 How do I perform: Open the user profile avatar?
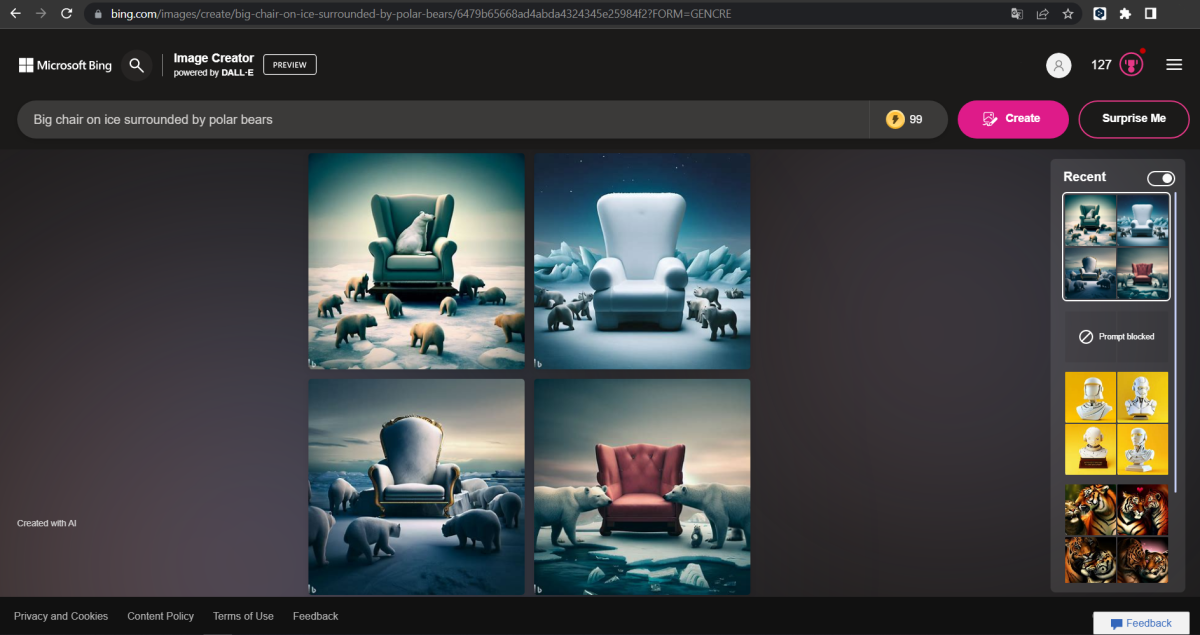pos(1058,65)
